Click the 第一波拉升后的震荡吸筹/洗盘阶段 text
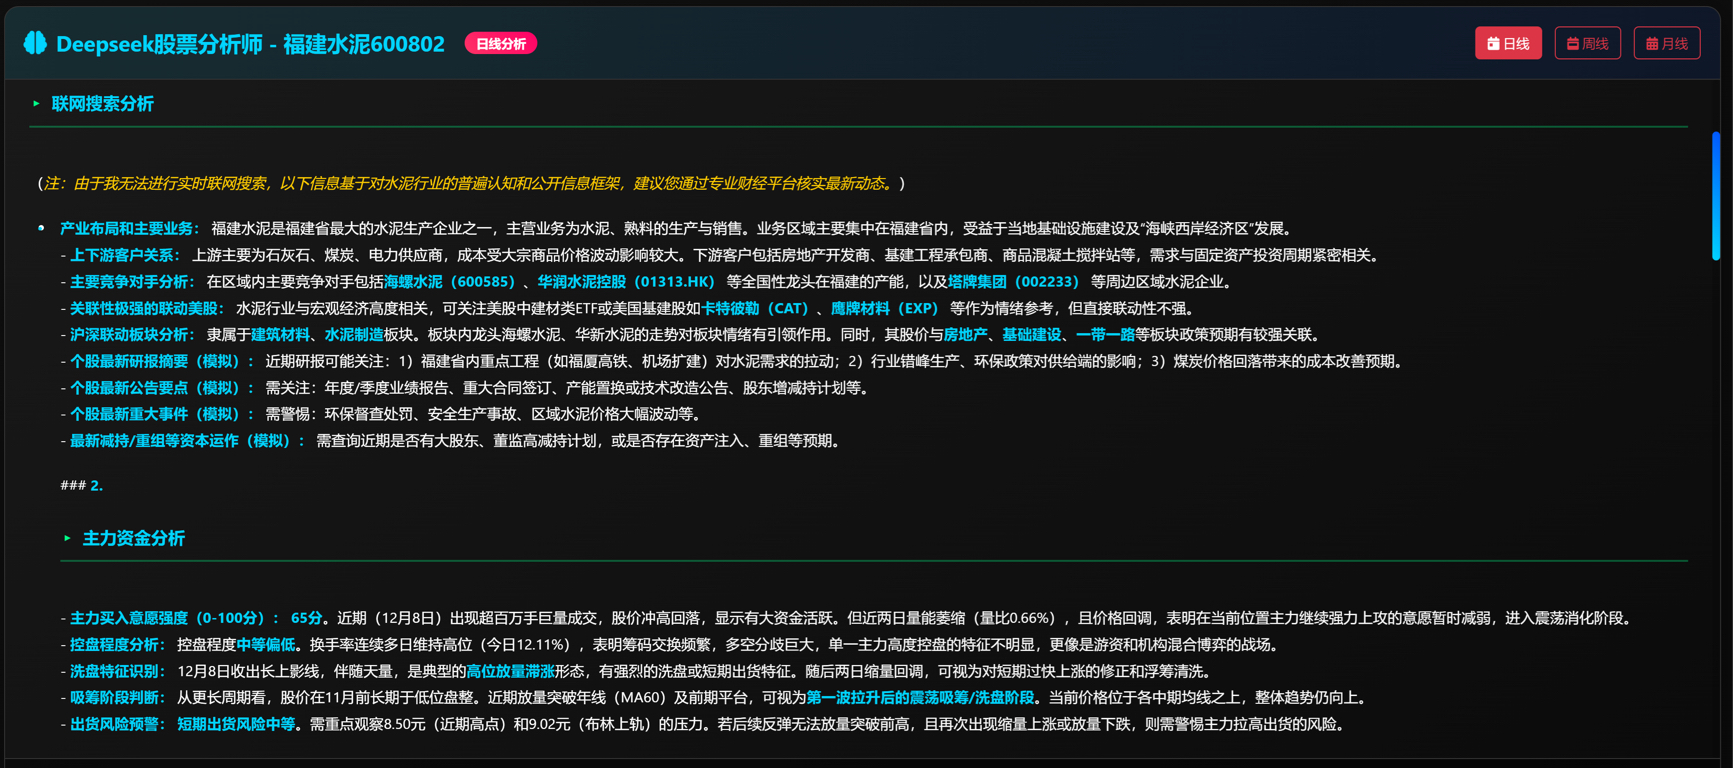 (920, 698)
